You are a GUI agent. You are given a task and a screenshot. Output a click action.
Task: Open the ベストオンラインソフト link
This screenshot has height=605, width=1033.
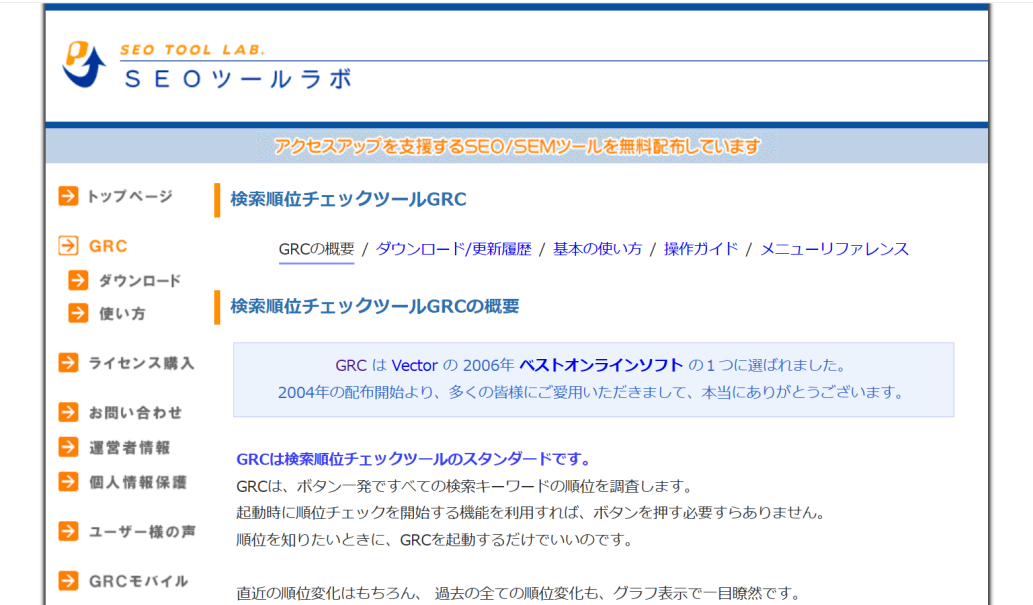[601, 365]
